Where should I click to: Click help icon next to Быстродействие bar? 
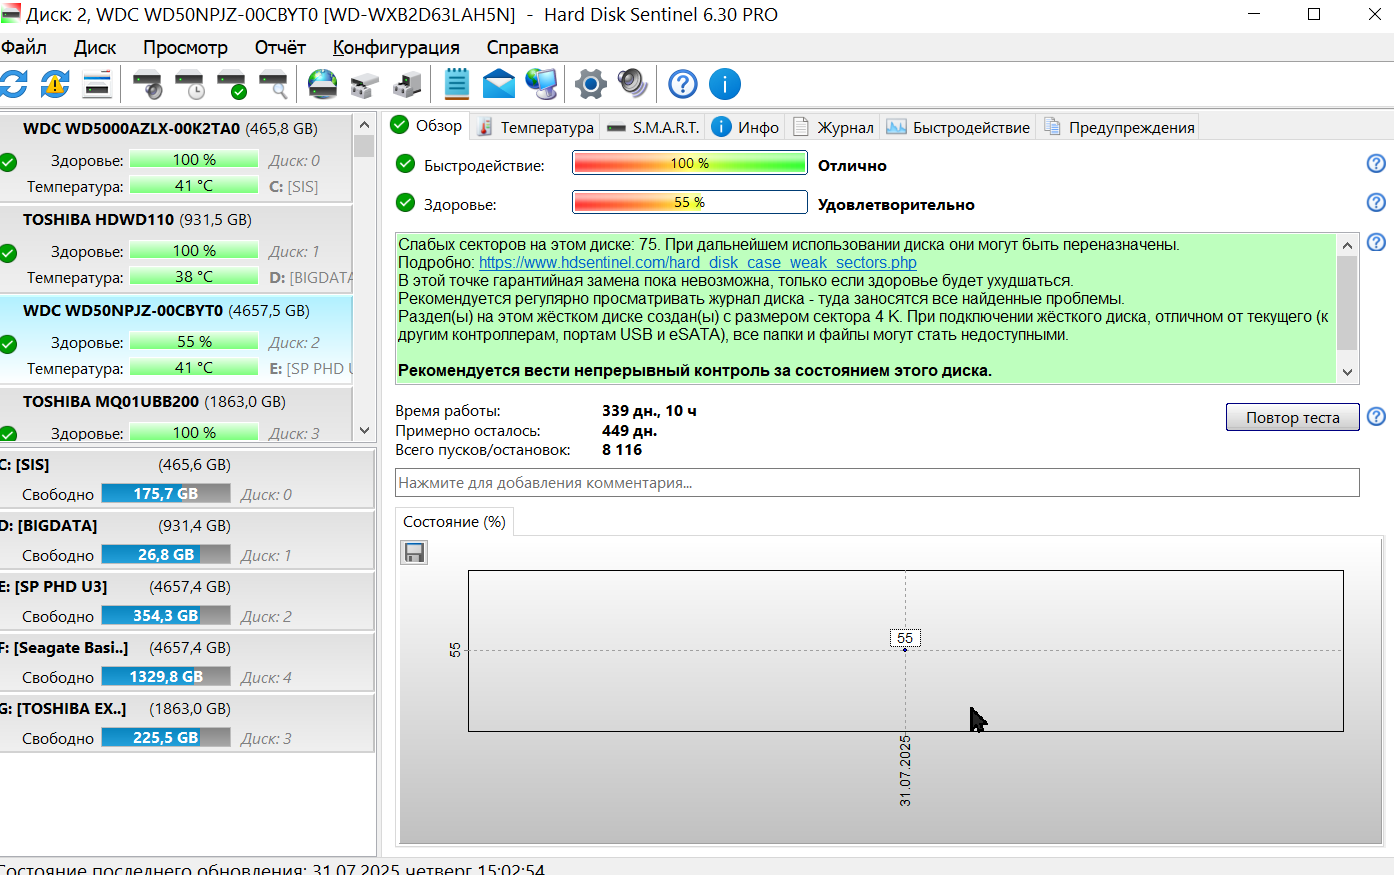click(1376, 164)
